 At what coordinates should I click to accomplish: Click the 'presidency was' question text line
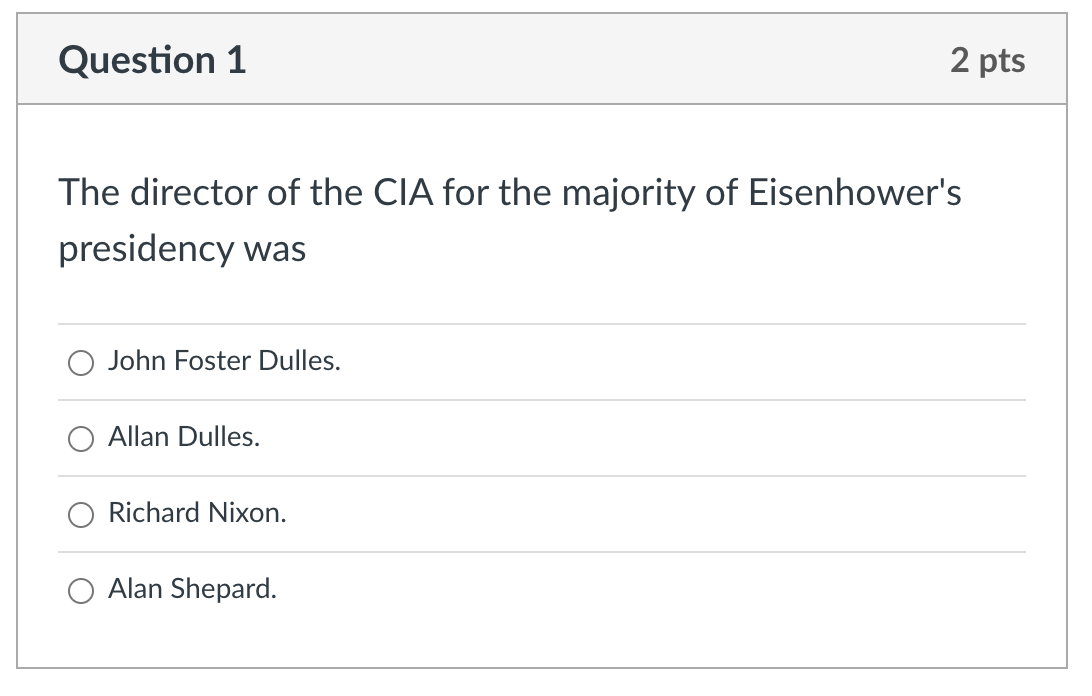tap(182, 249)
